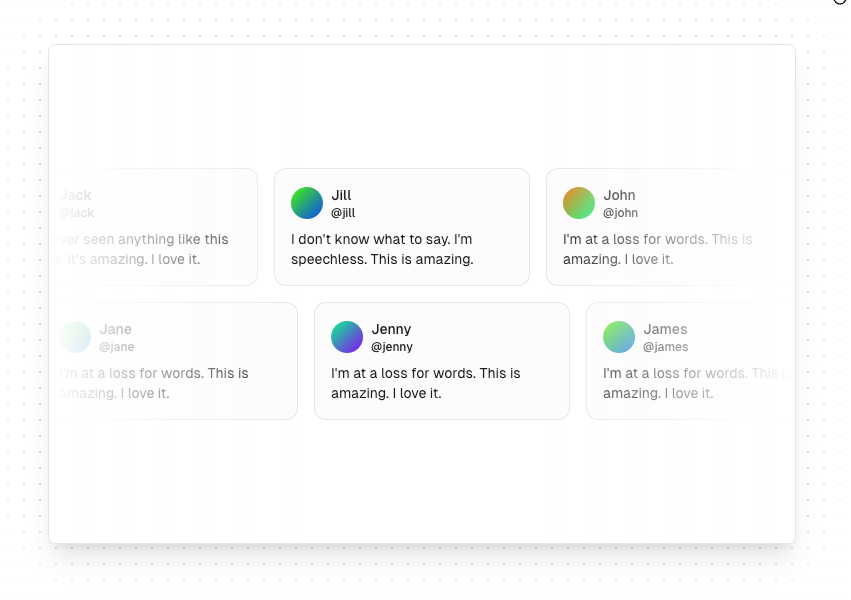Viewport: 851px width, 600px height.
Task: Open the @jill handle link
Action: pyautogui.click(x=343, y=213)
